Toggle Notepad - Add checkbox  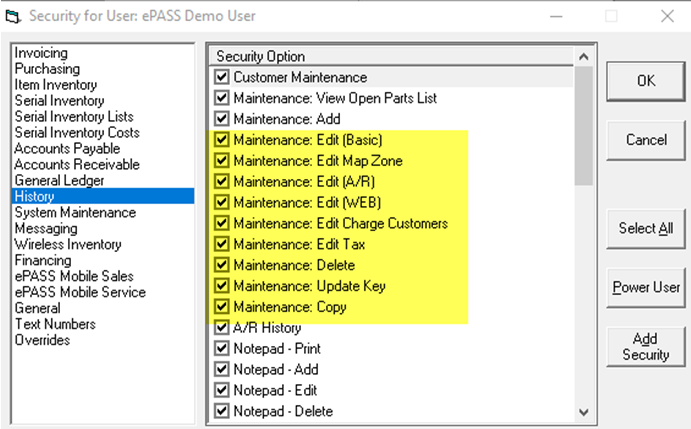(x=221, y=369)
